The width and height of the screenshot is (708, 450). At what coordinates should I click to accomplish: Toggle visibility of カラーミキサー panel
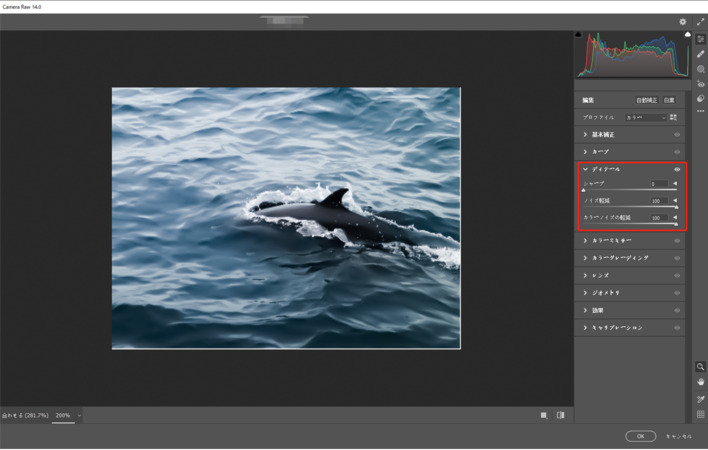(x=677, y=241)
